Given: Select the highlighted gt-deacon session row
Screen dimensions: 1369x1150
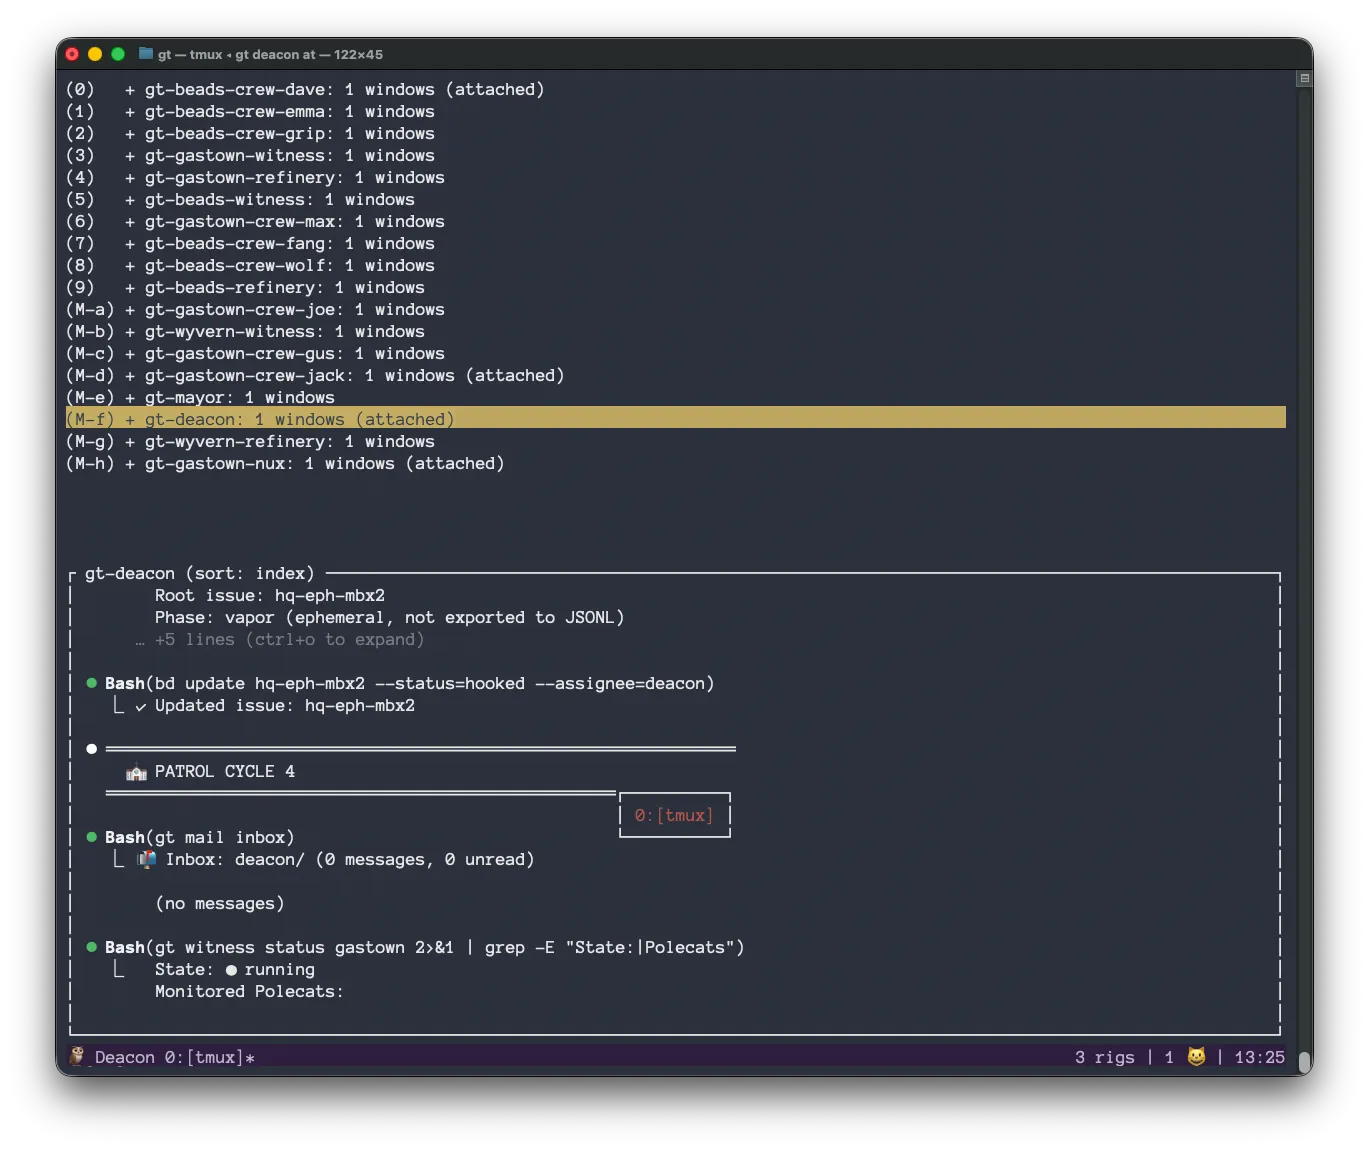Looking at the screenshot, I should [300, 419].
